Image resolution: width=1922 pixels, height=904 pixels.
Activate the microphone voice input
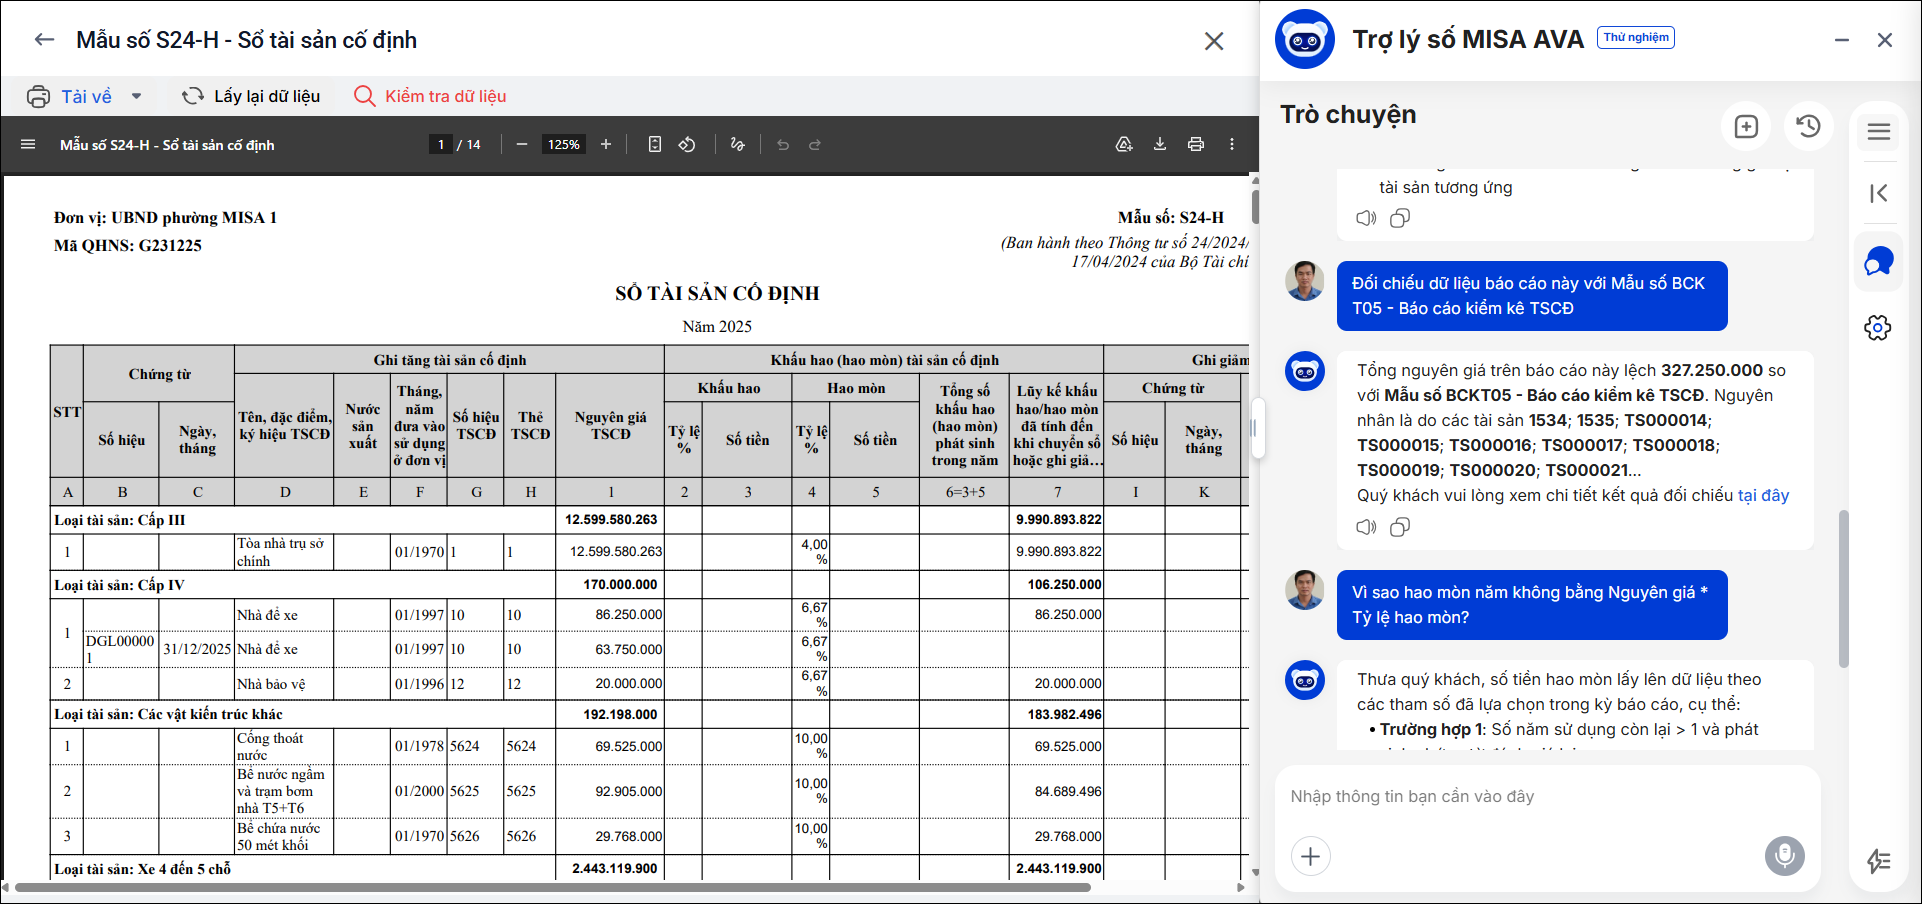[1785, 856]
